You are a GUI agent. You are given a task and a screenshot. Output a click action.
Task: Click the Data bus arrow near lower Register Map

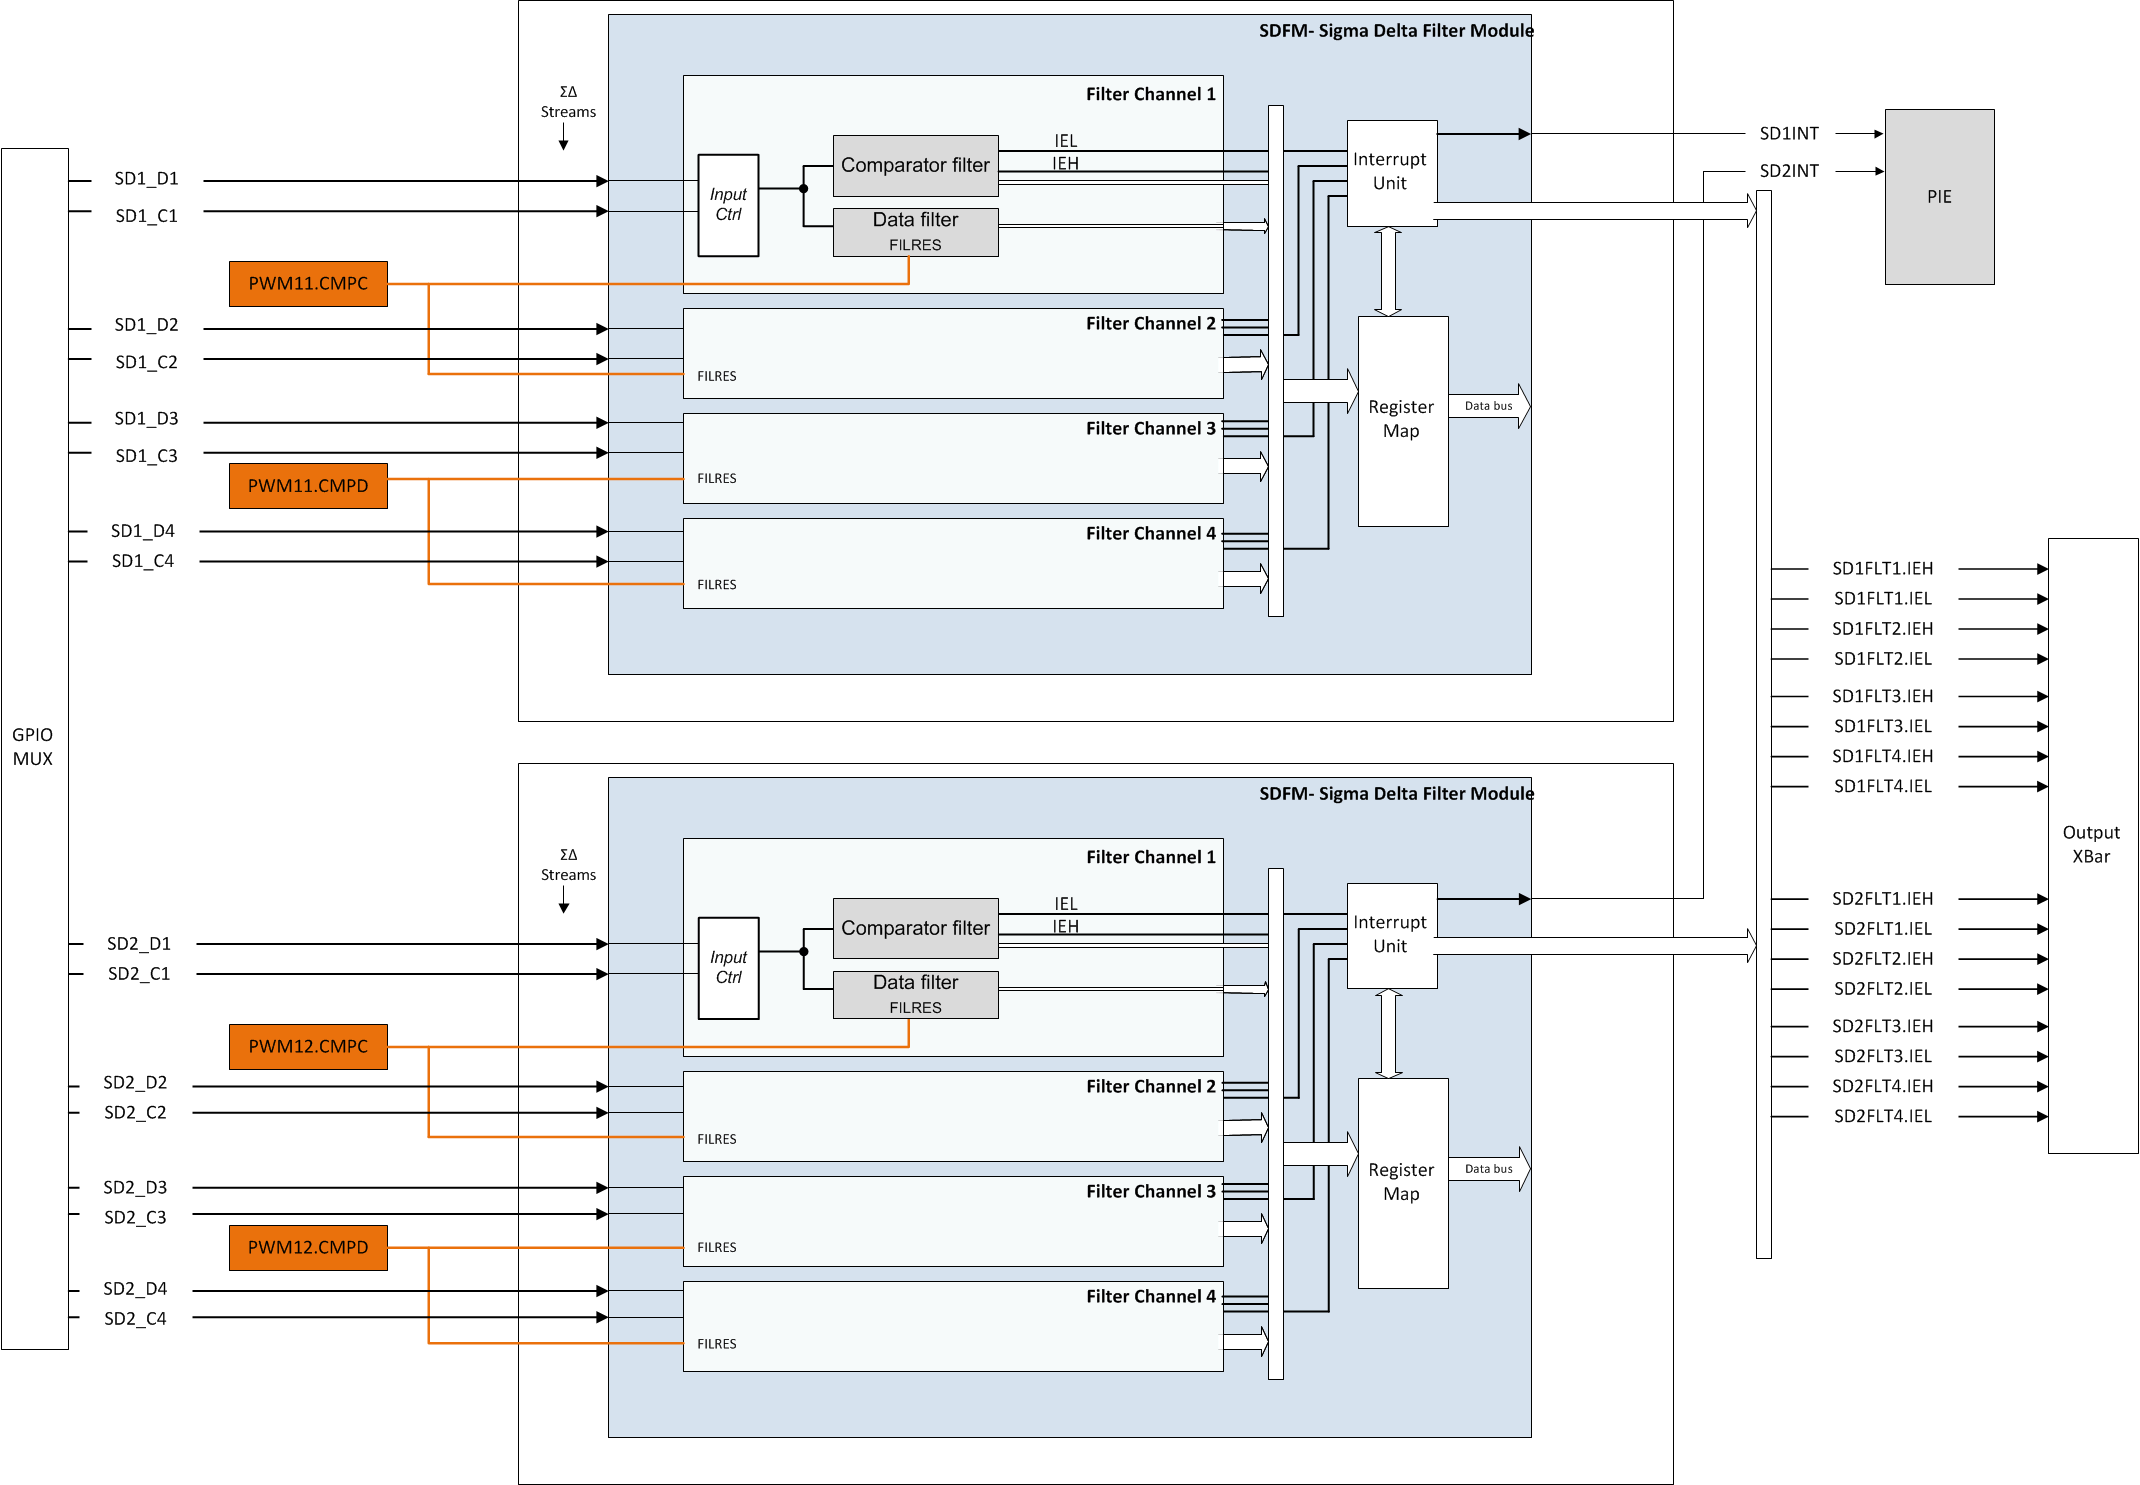1489,1168
